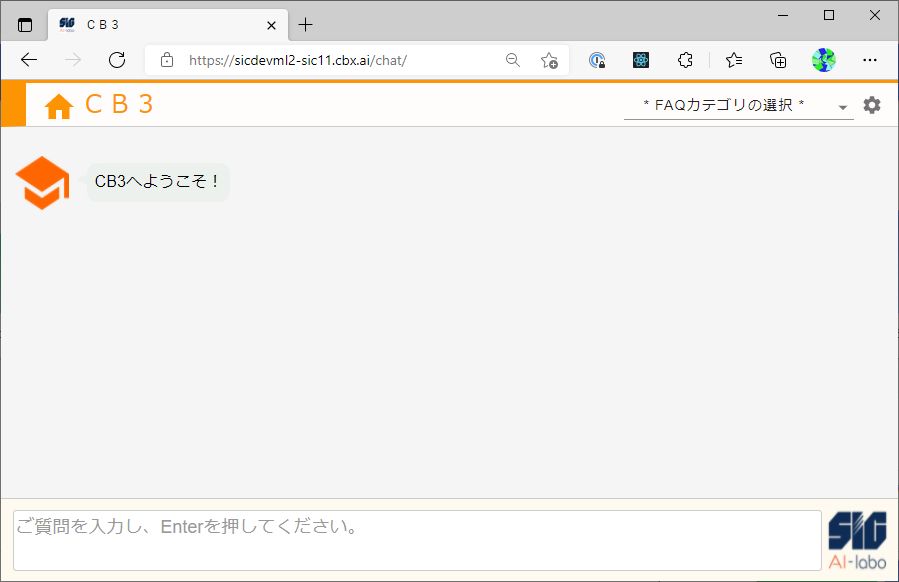Click the address bar URL
The height and width of the screenshot is (582, 899).
coord(298,60)
